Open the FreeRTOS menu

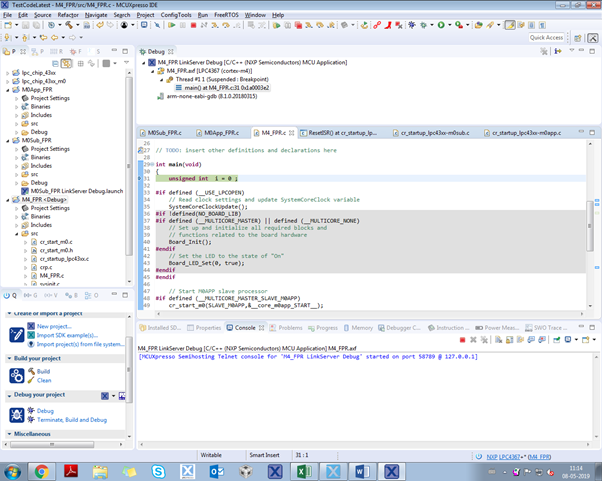tap(224, 15)
